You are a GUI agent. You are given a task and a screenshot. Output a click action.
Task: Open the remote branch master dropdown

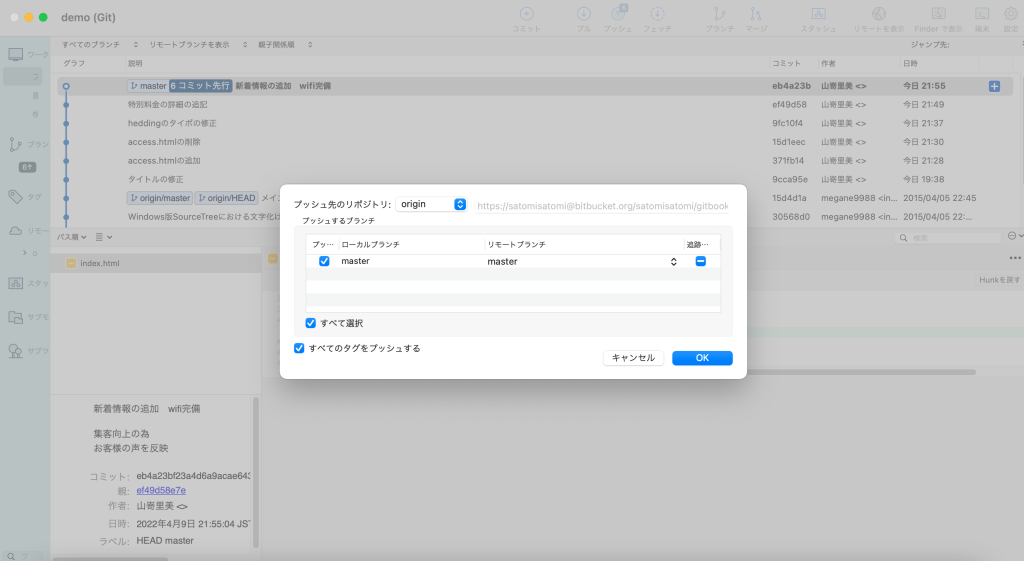(x=581, y=261)
